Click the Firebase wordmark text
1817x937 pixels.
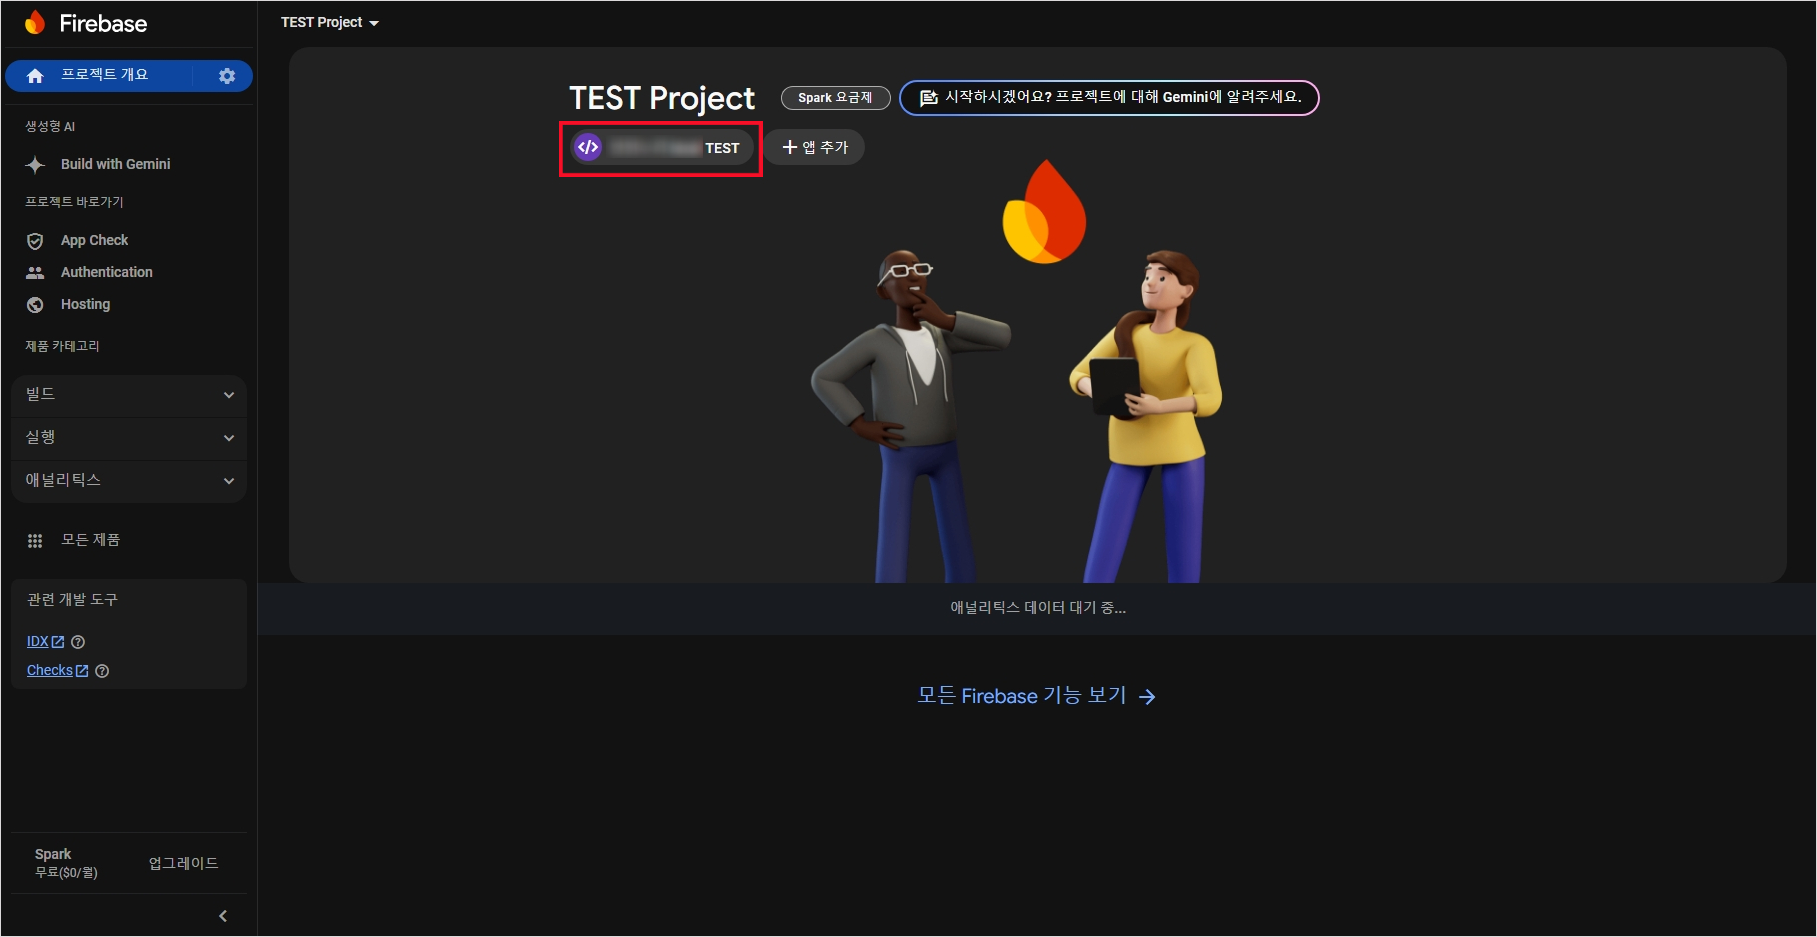coord(103,24)
